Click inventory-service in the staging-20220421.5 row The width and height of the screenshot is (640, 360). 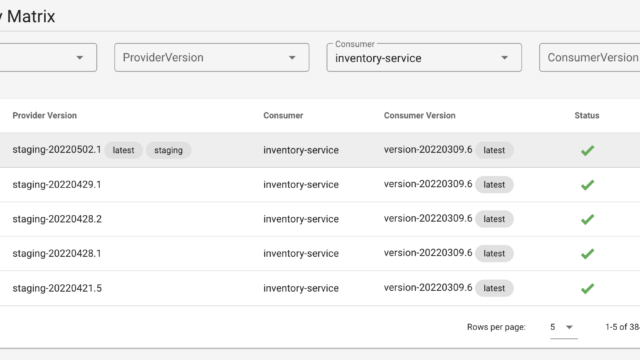[301, 288]
